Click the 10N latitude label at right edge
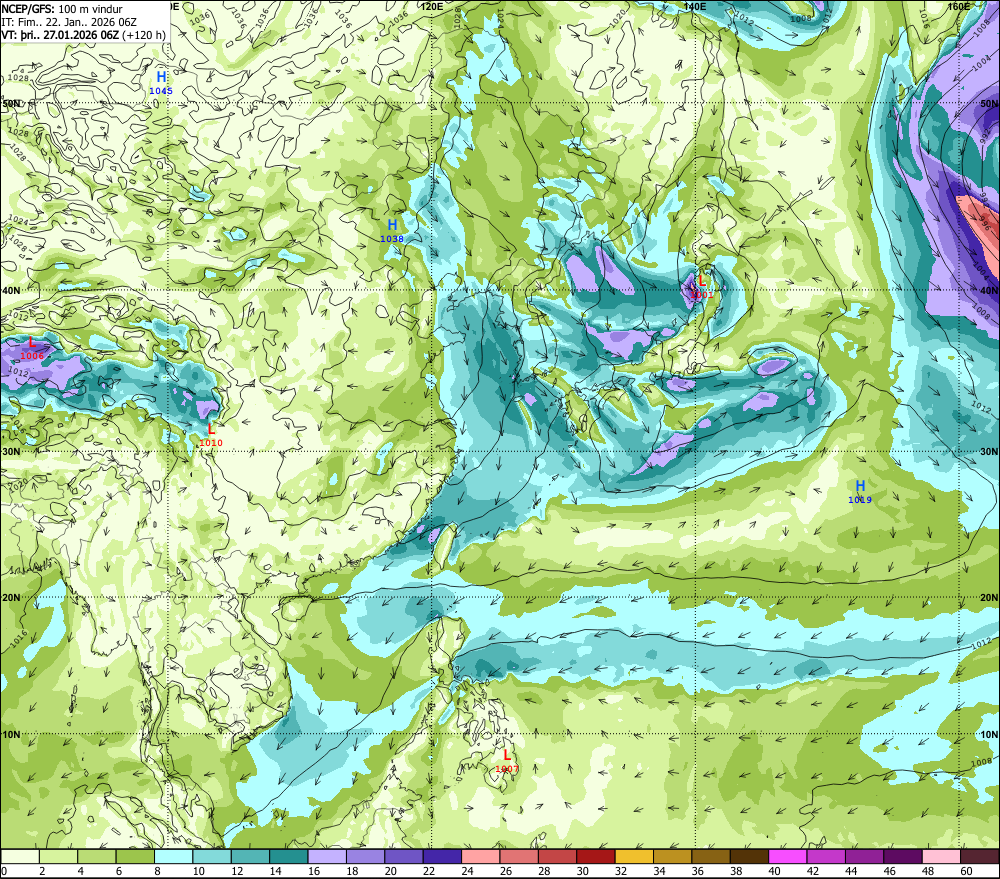Image resolution: width=1000 pixels, height=879 pixels. coord(989,735)
